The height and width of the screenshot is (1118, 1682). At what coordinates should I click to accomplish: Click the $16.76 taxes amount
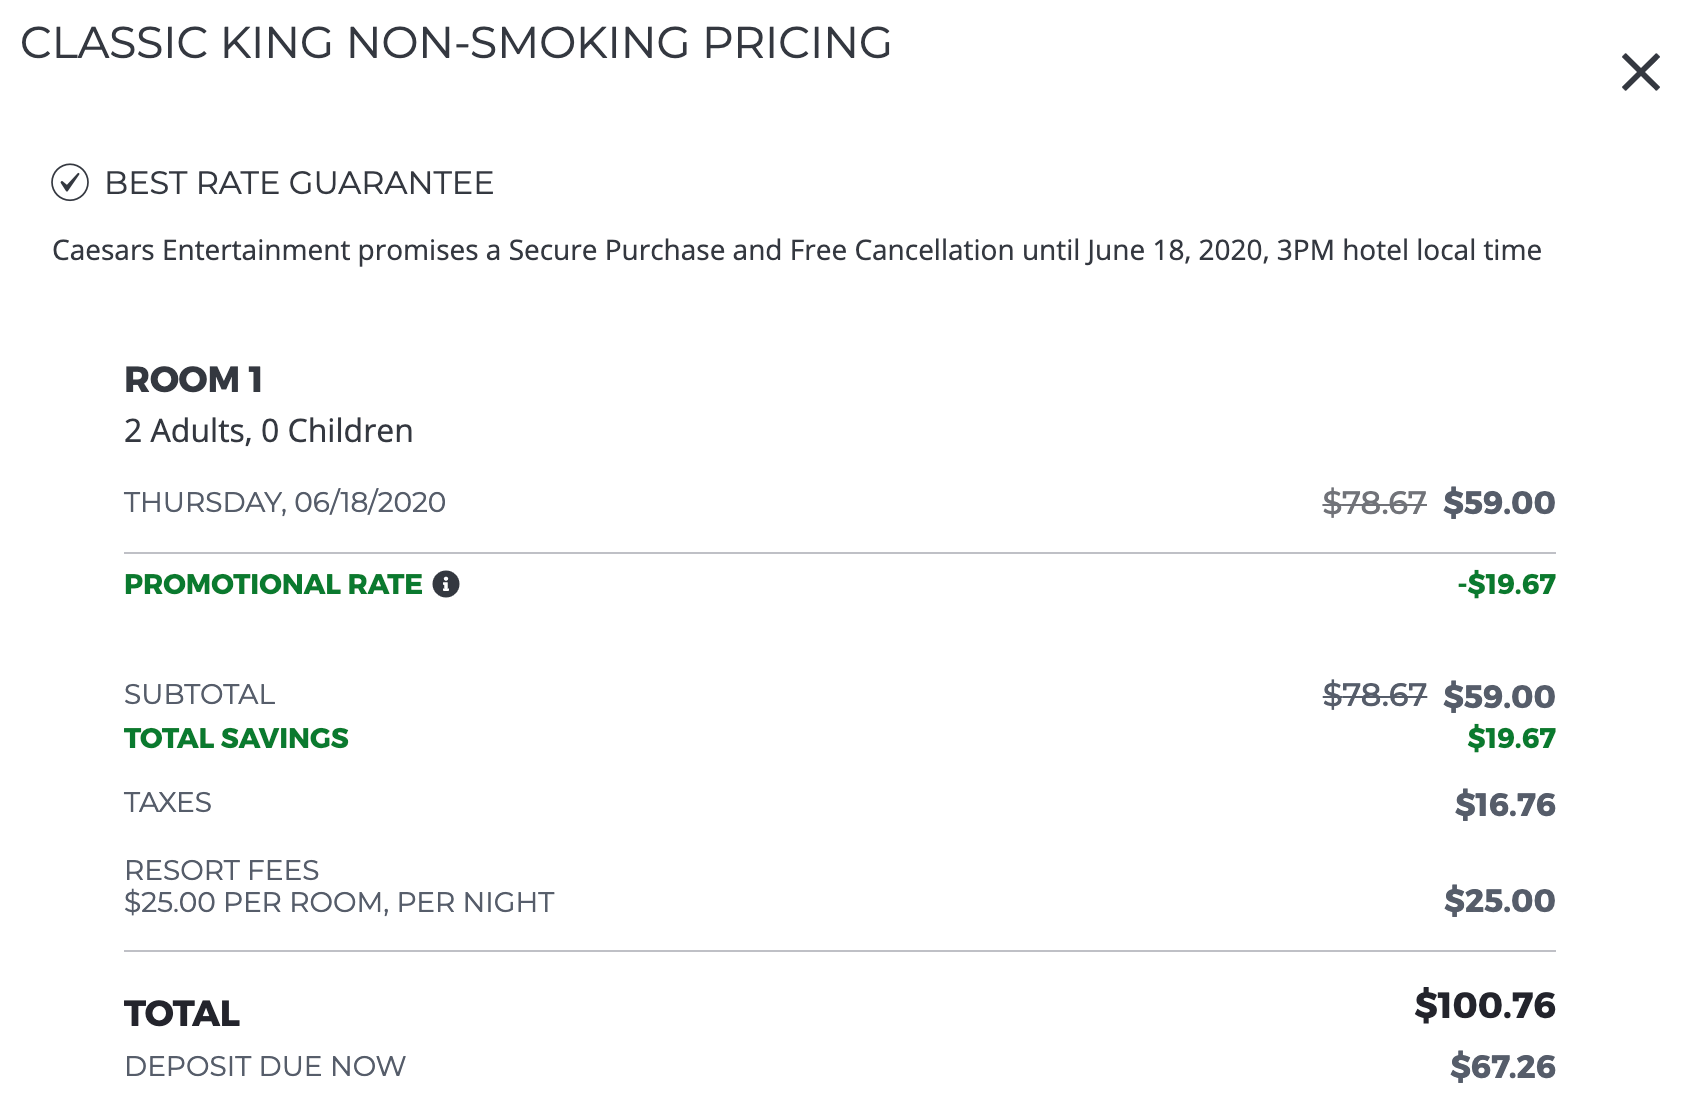1505,804
